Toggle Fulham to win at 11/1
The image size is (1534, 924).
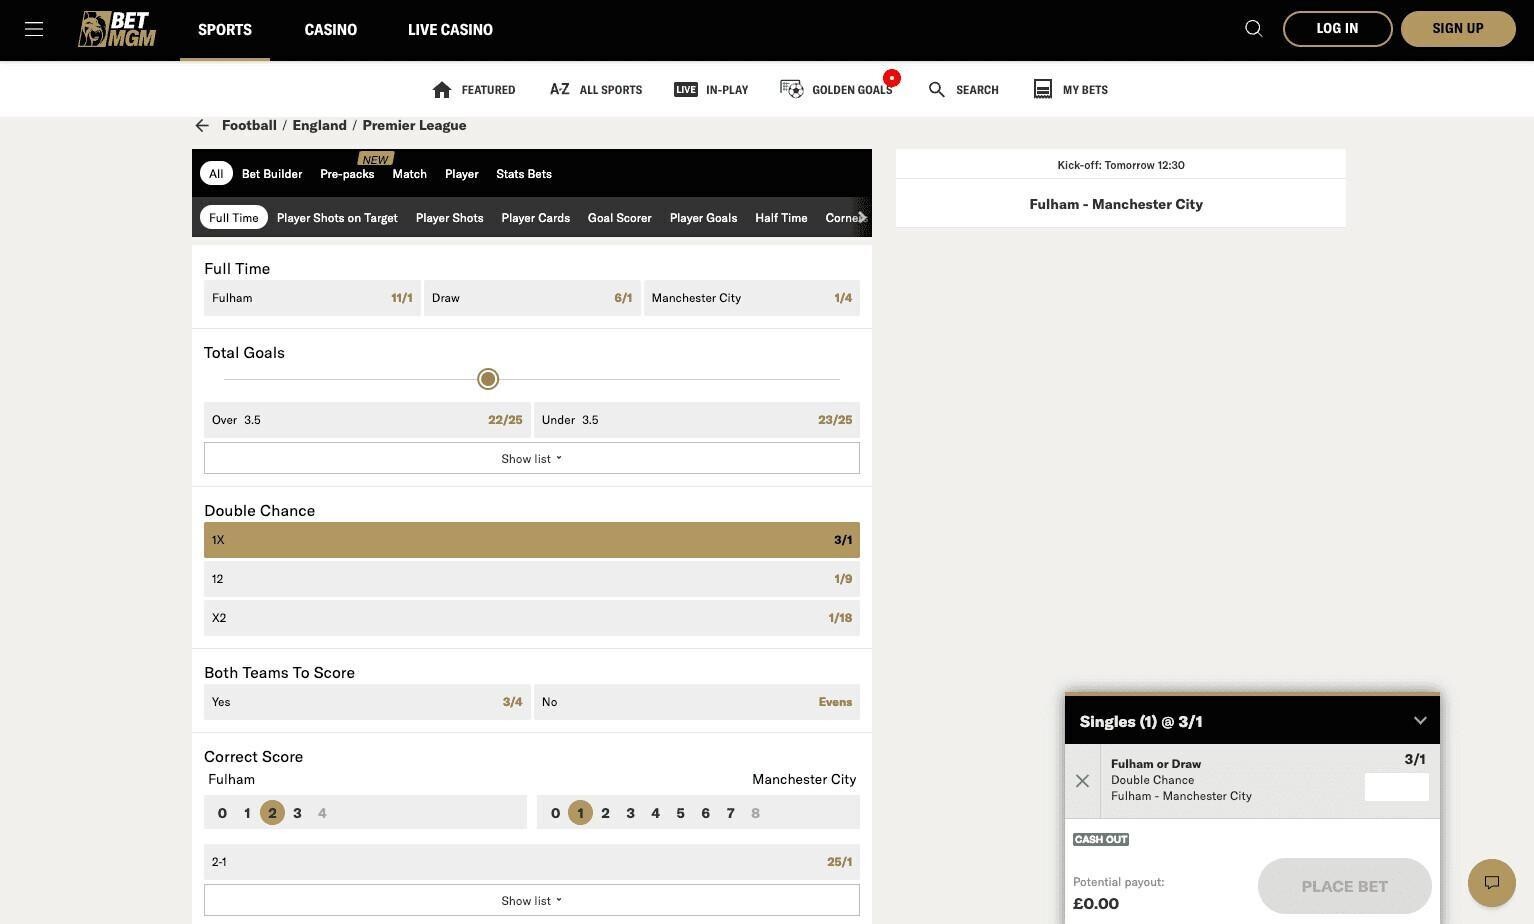(312, 298)
